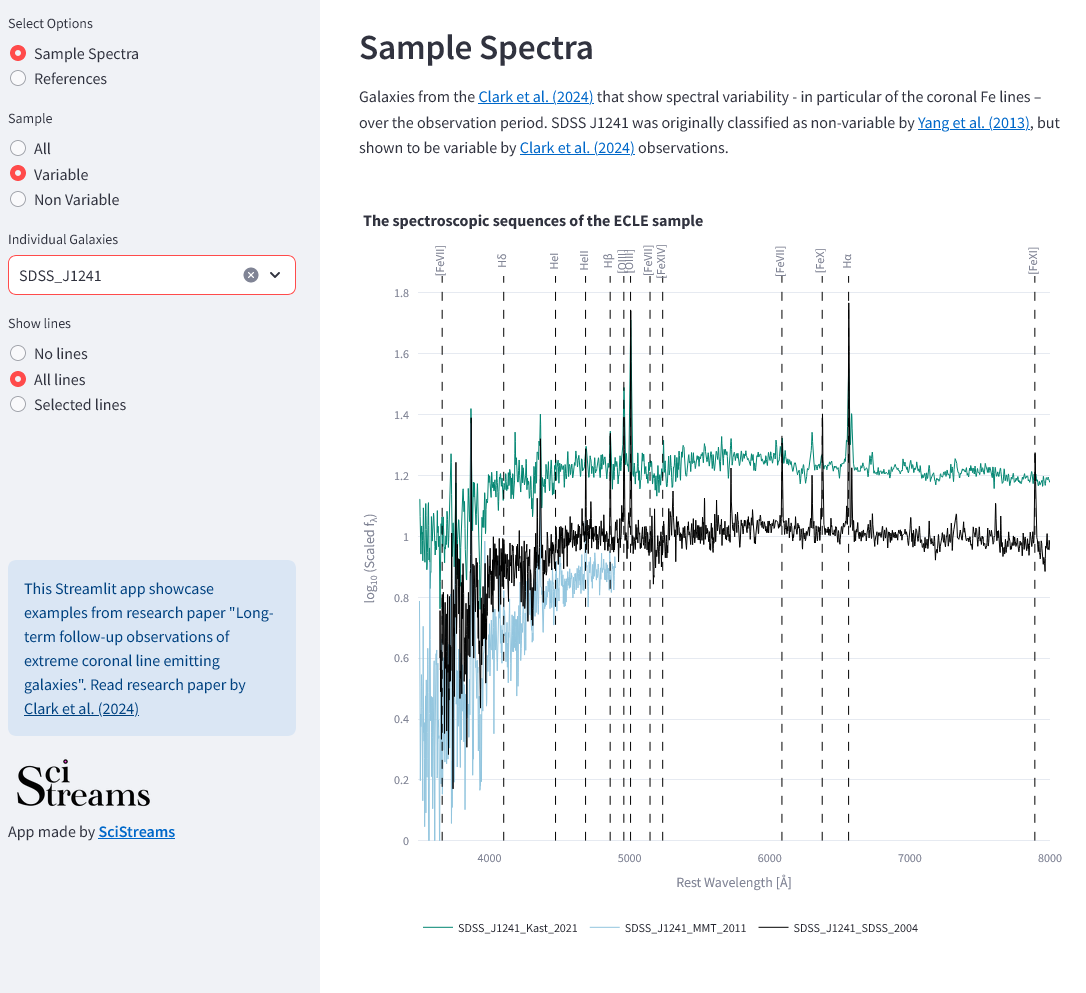Click the Hα line label on chart
Image resolution: width=1086 pixels, height=993 pixels.
(848, 261)
